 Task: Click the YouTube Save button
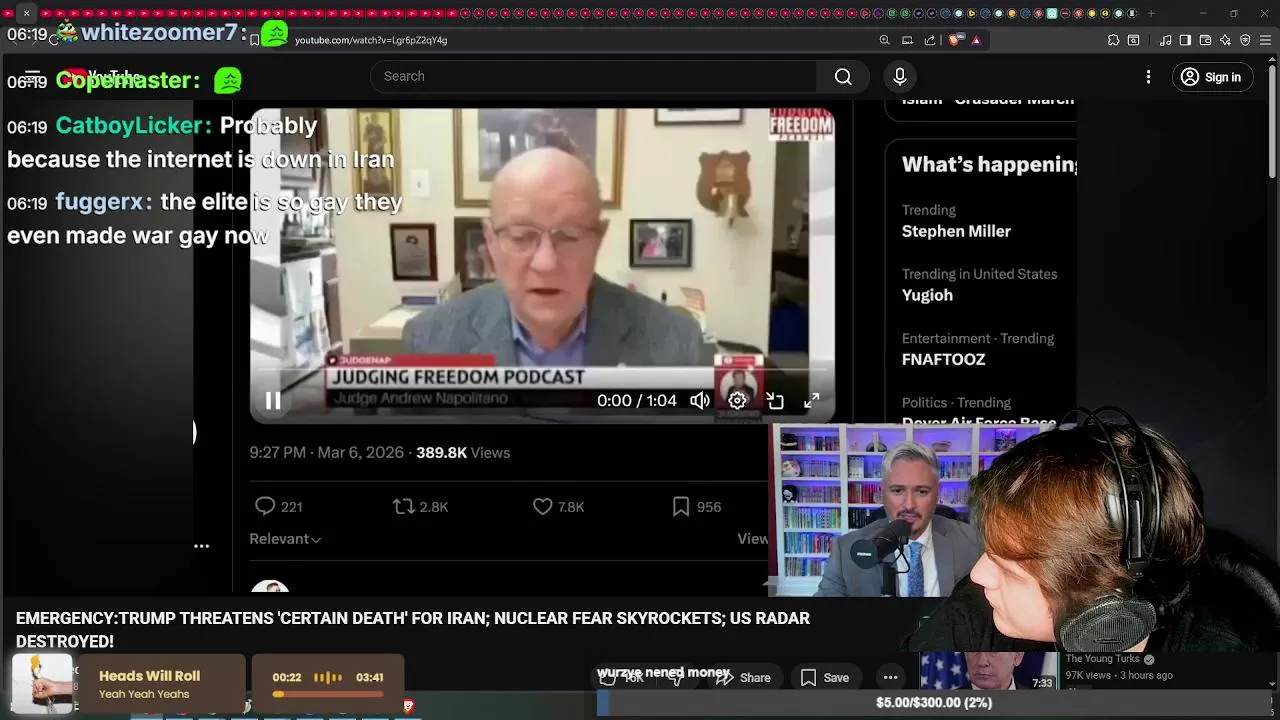(825, 678)
